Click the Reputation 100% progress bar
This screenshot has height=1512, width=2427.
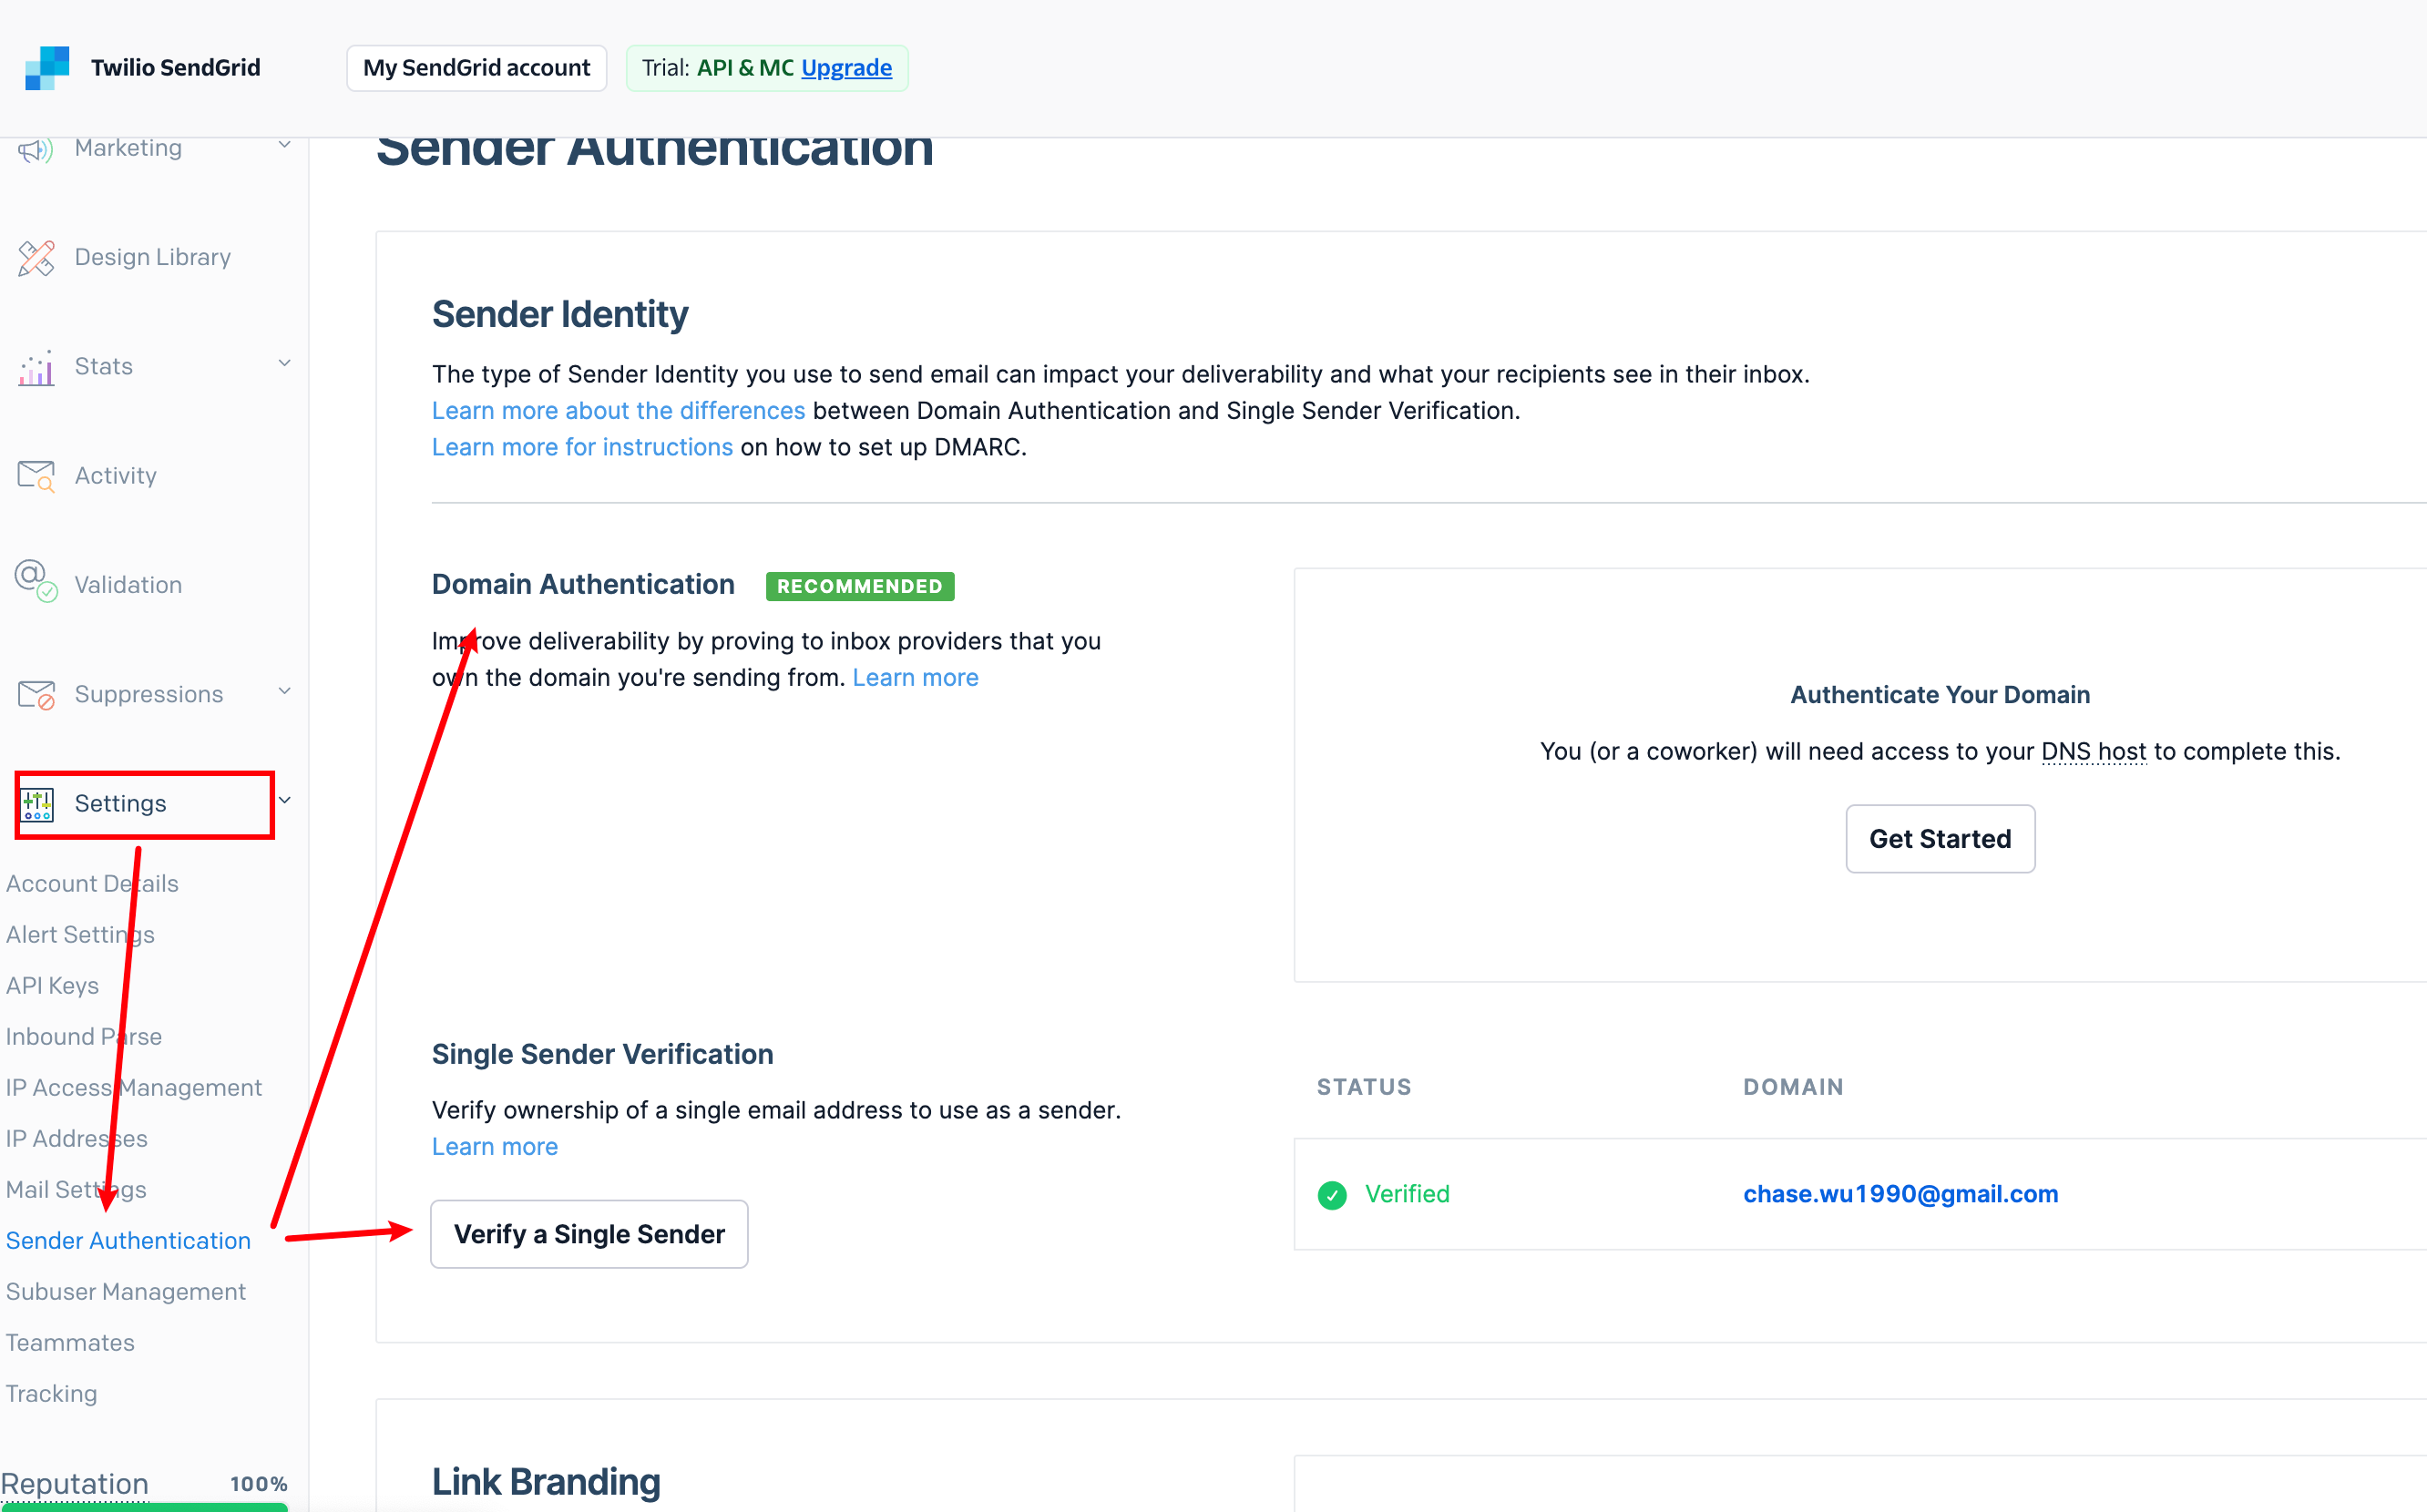pyautogui.click(x=144, y=1507)
